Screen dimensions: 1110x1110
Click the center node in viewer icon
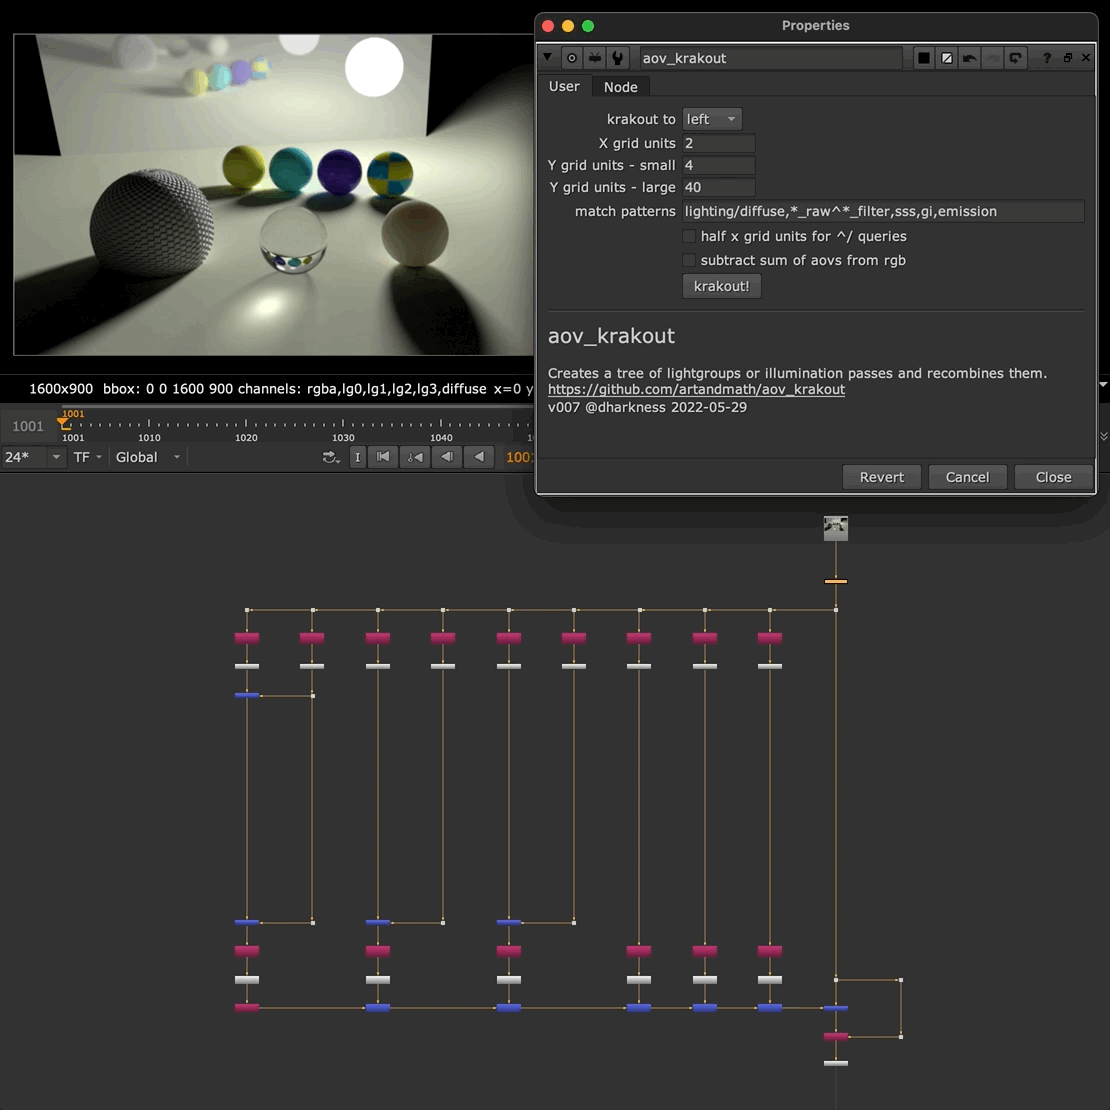coord(572,58)
